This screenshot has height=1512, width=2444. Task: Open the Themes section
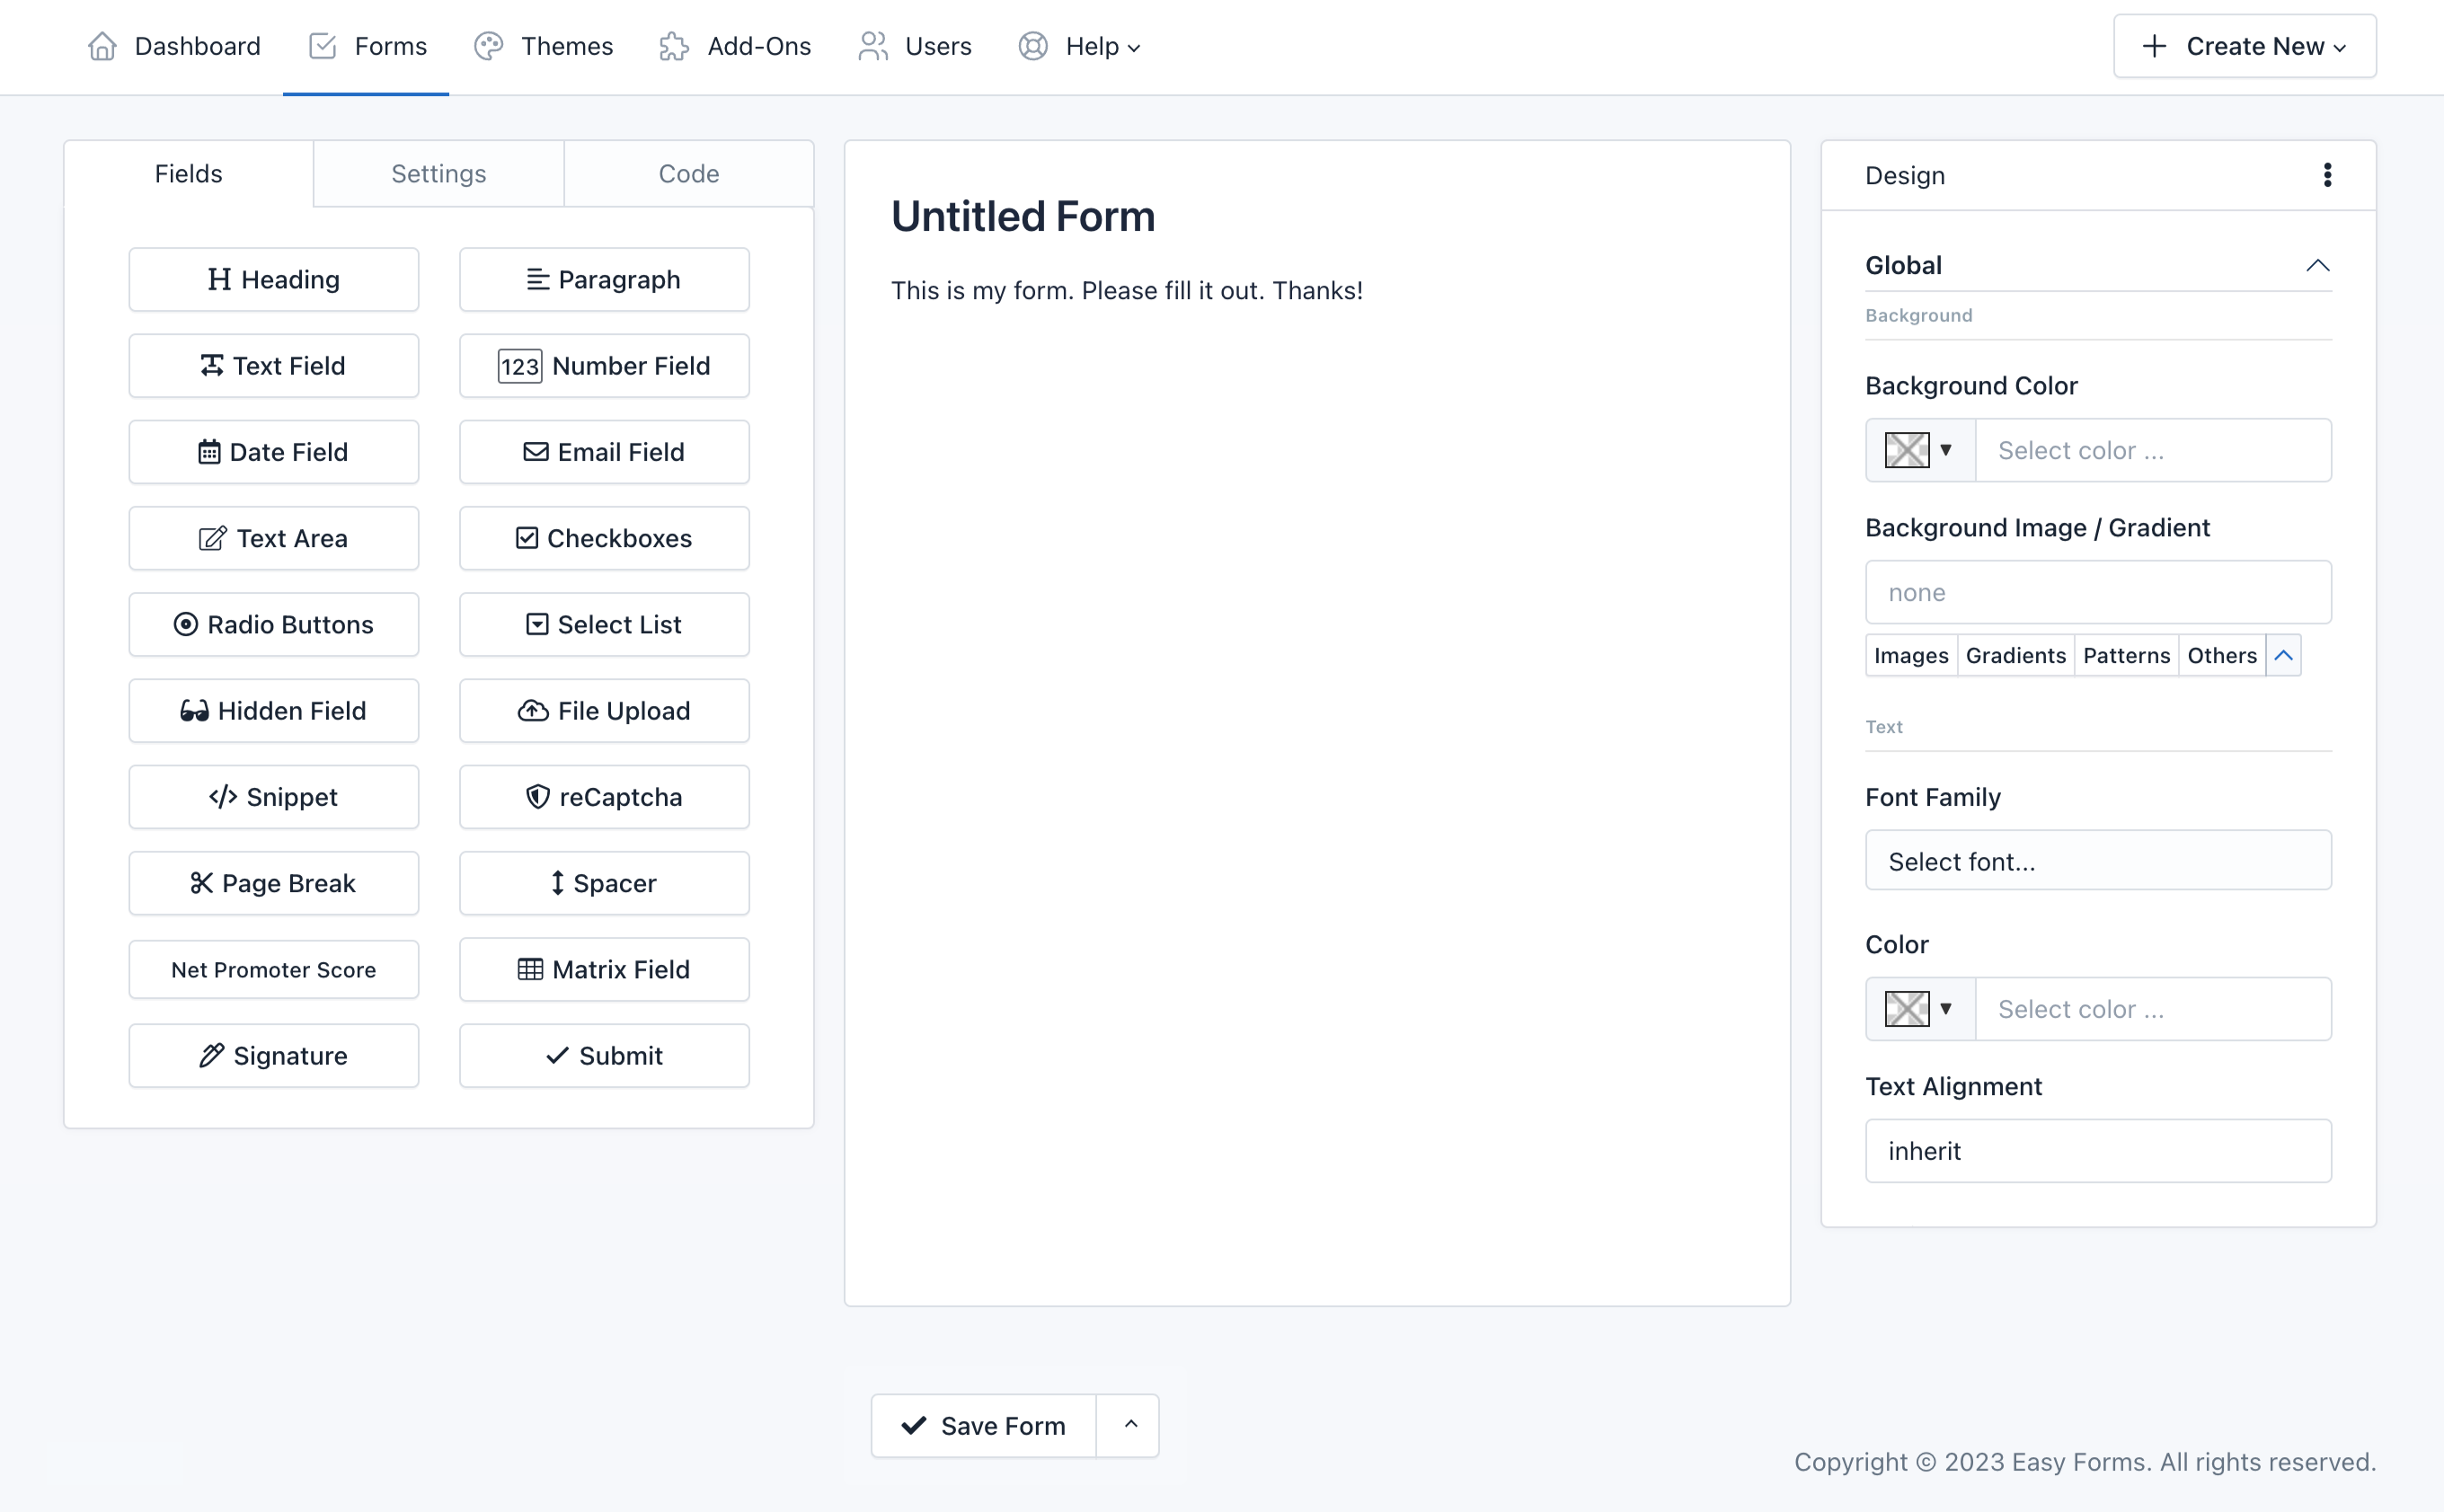(x=543, y=46)
